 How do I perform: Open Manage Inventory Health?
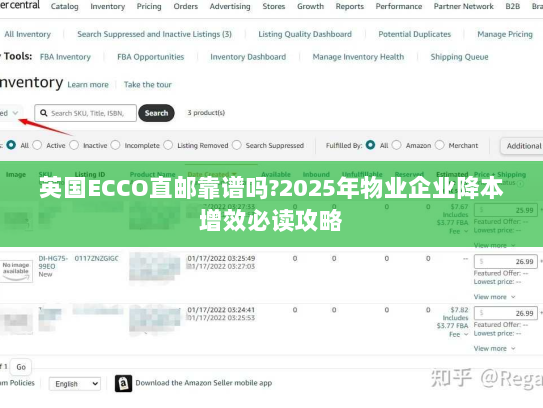click(358, 57)
